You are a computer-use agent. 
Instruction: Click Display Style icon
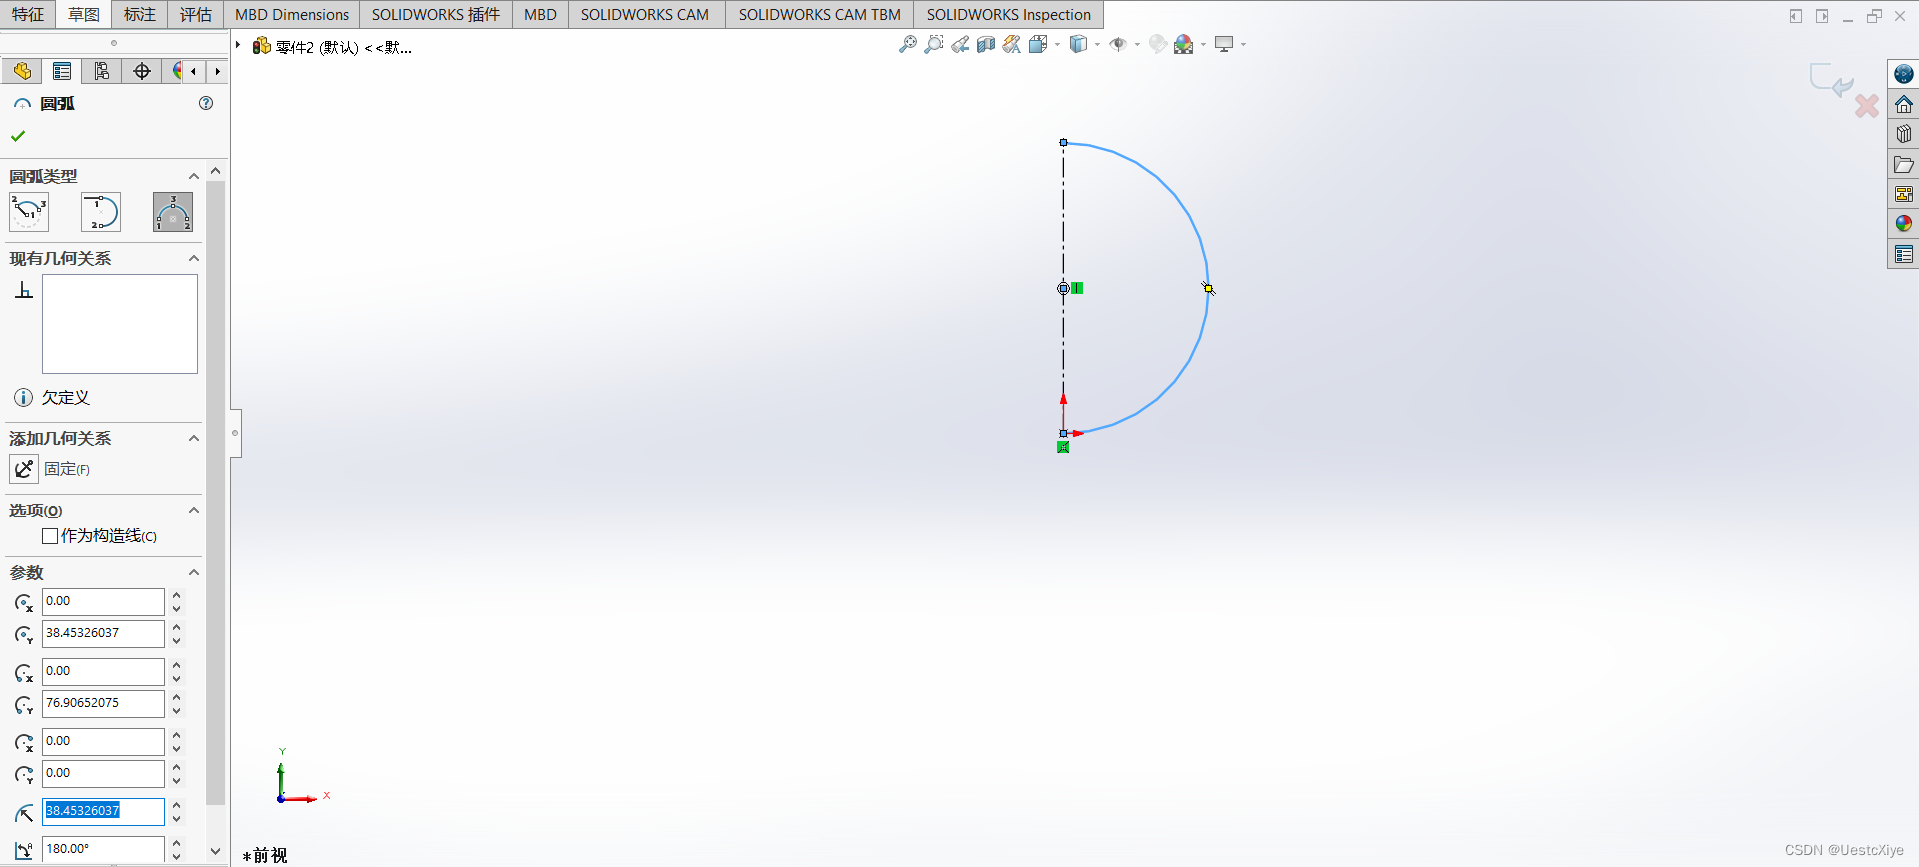[1078, 44]
